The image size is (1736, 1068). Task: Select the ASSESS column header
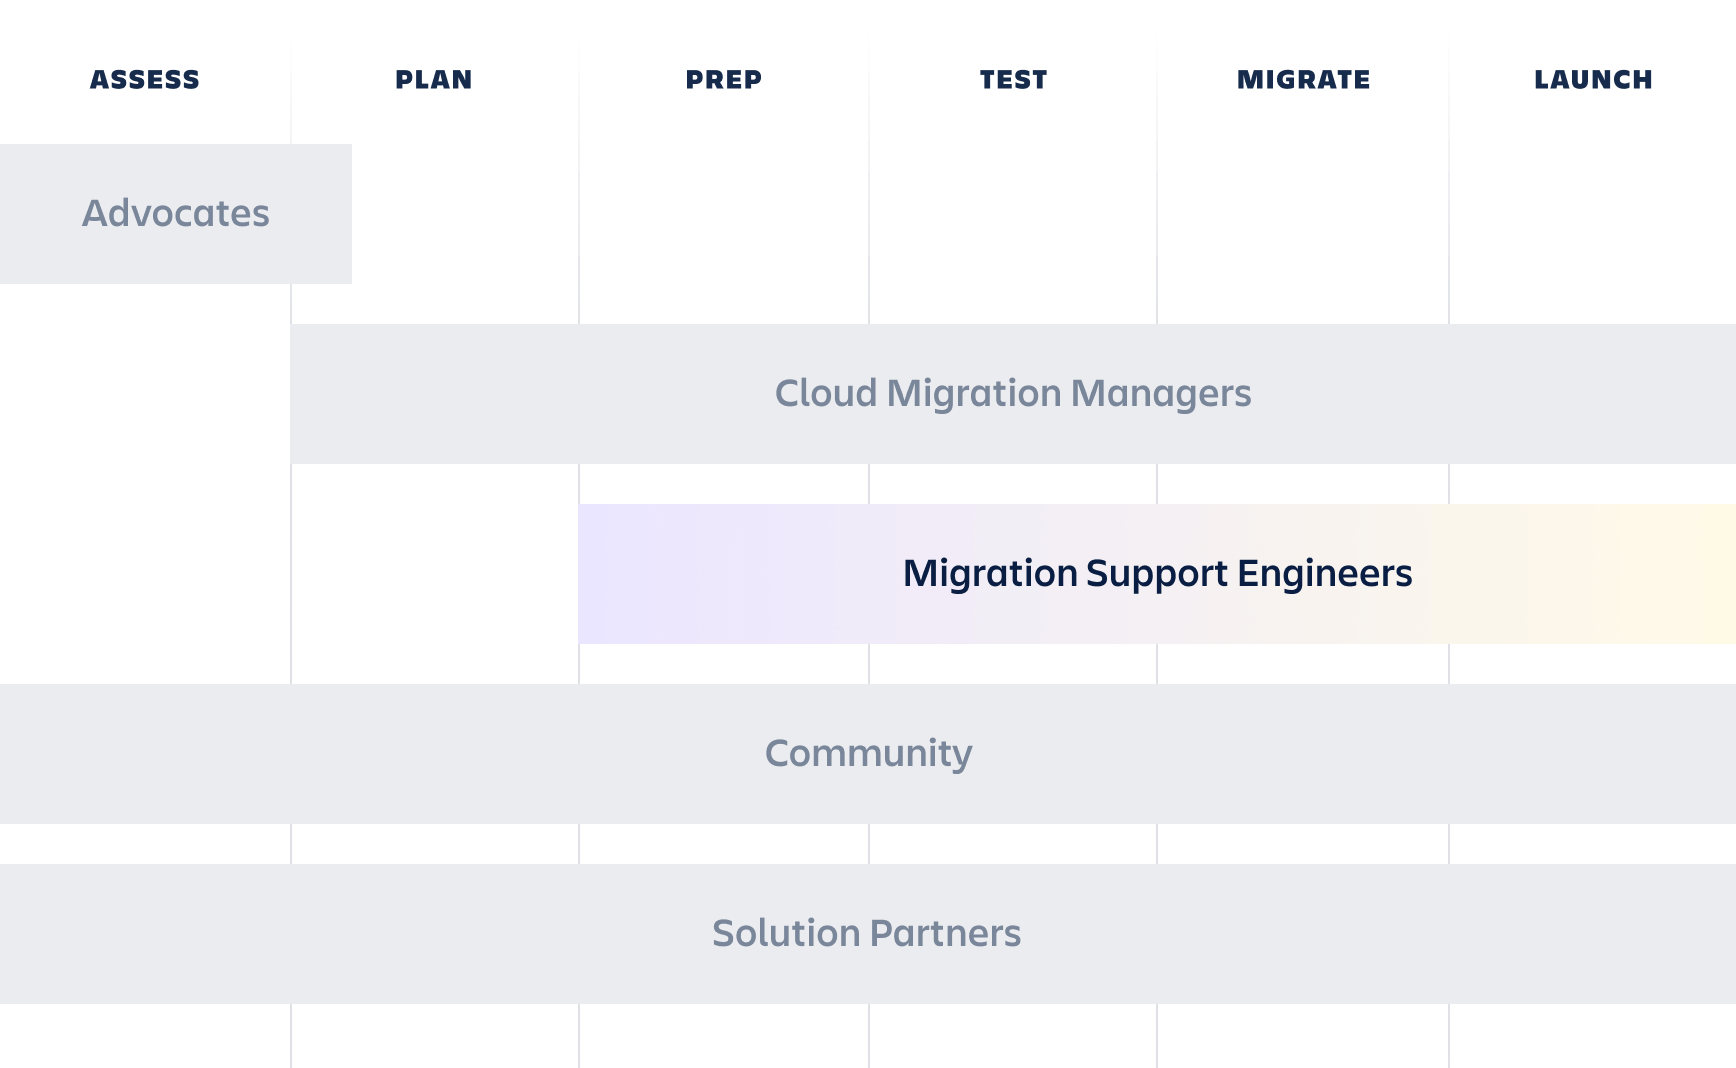144,80
